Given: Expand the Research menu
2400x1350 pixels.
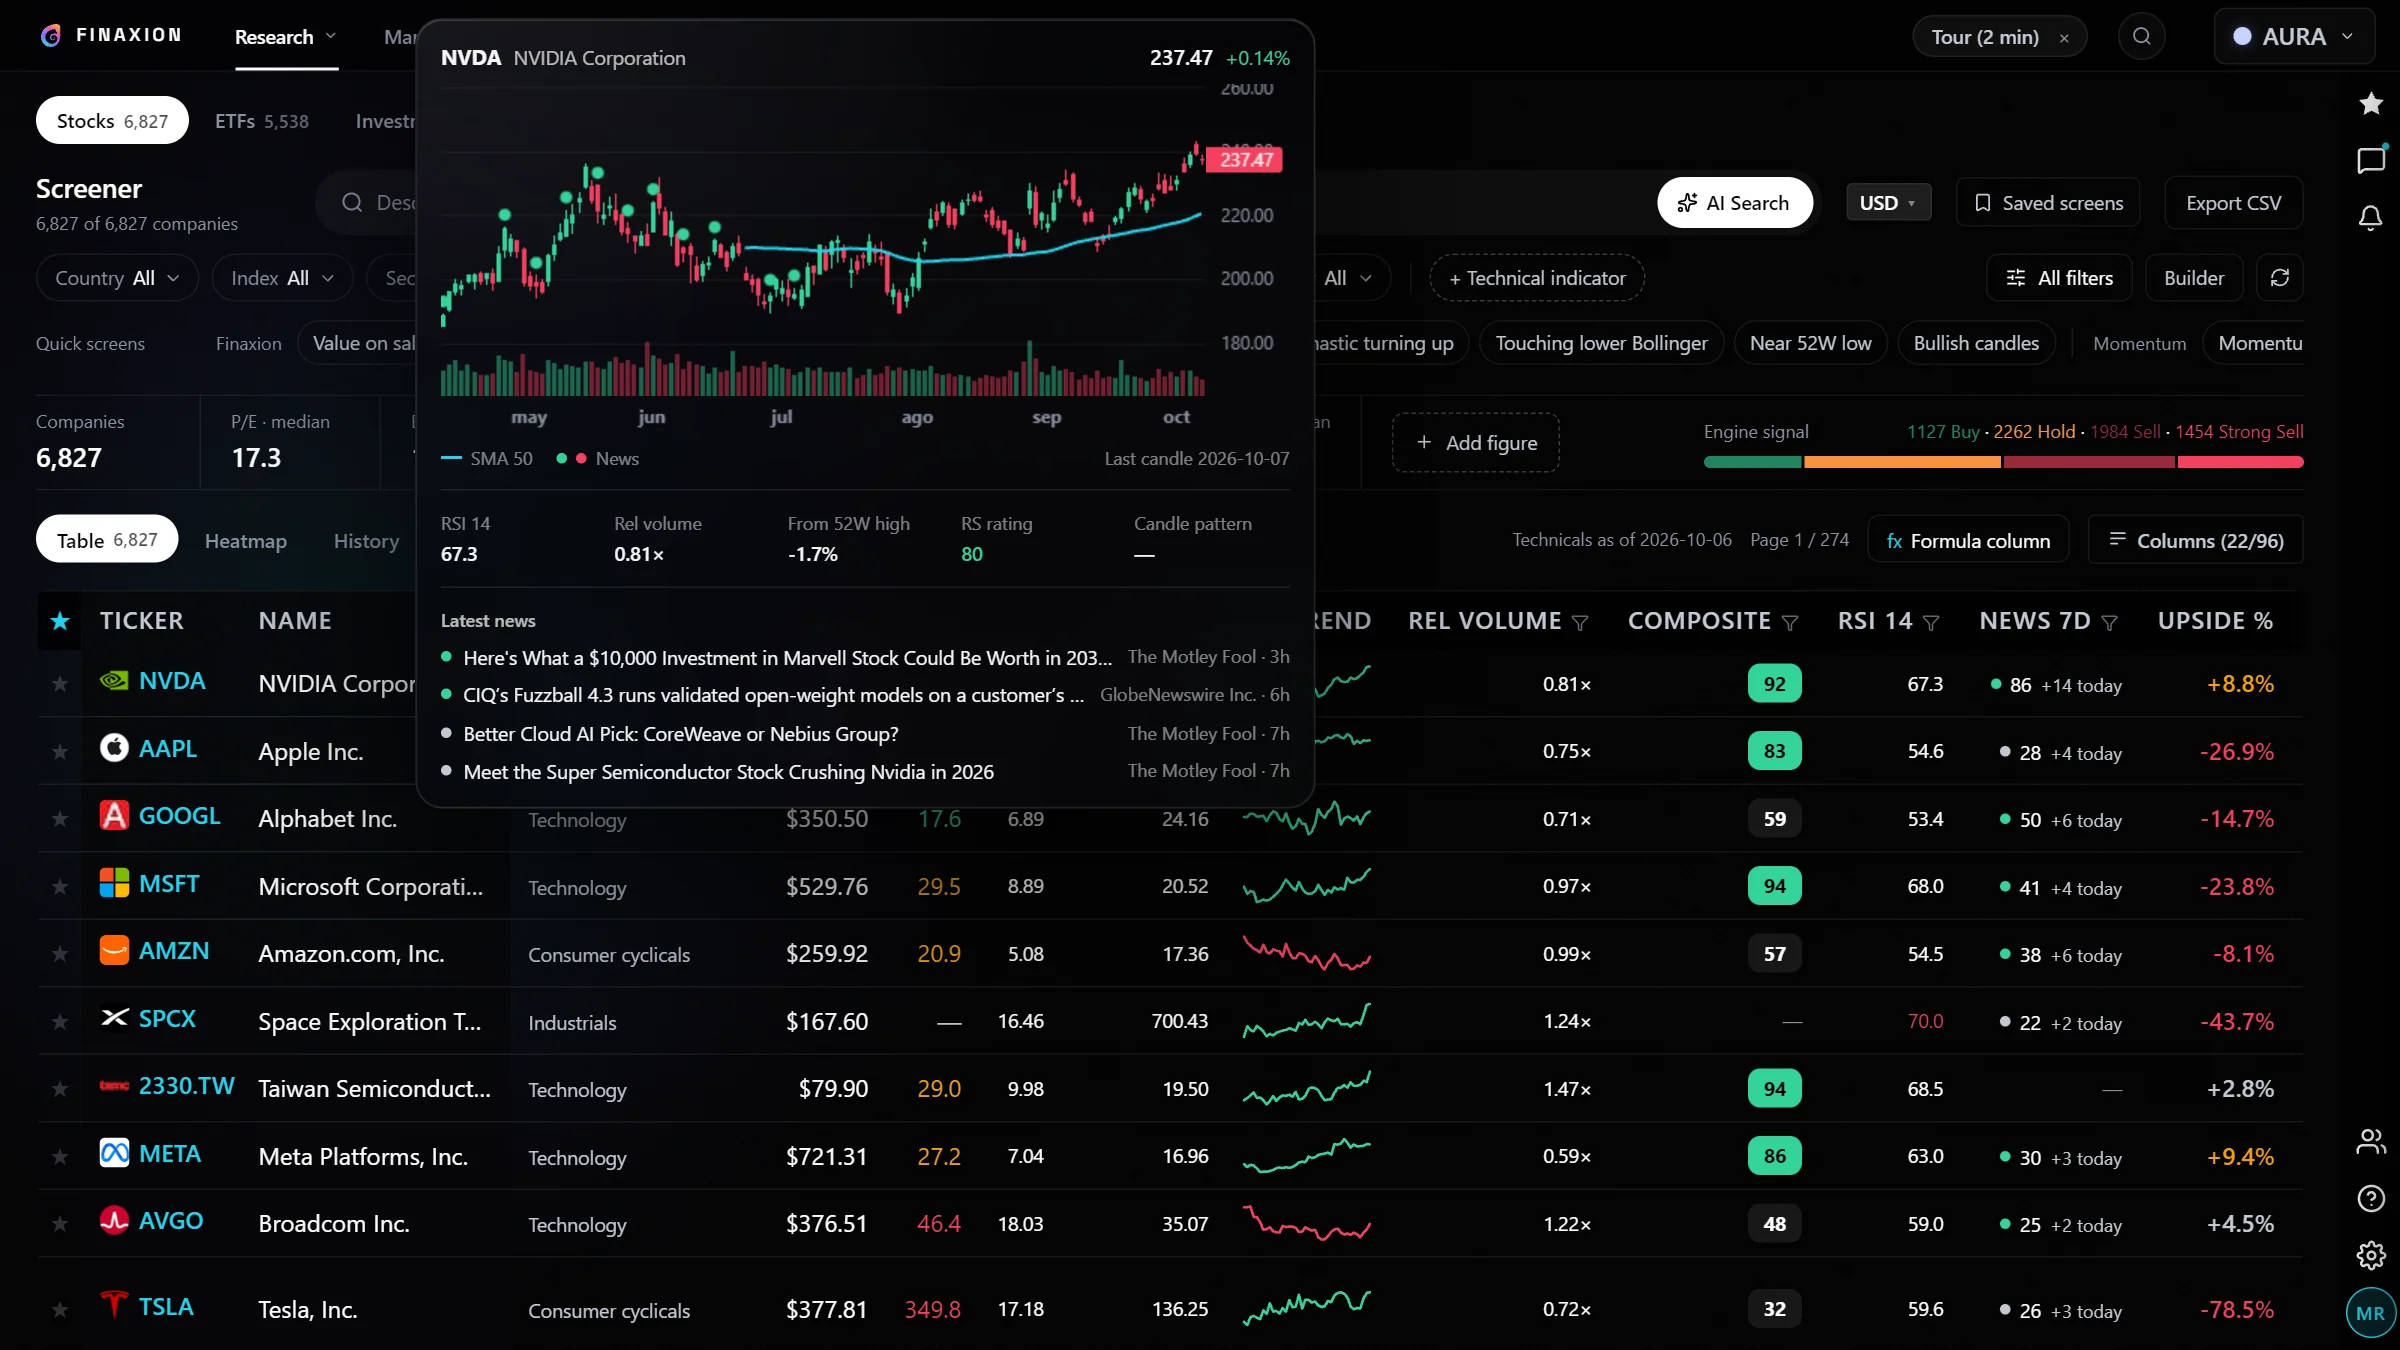Looking at the screenshot, I should point(285,37).
